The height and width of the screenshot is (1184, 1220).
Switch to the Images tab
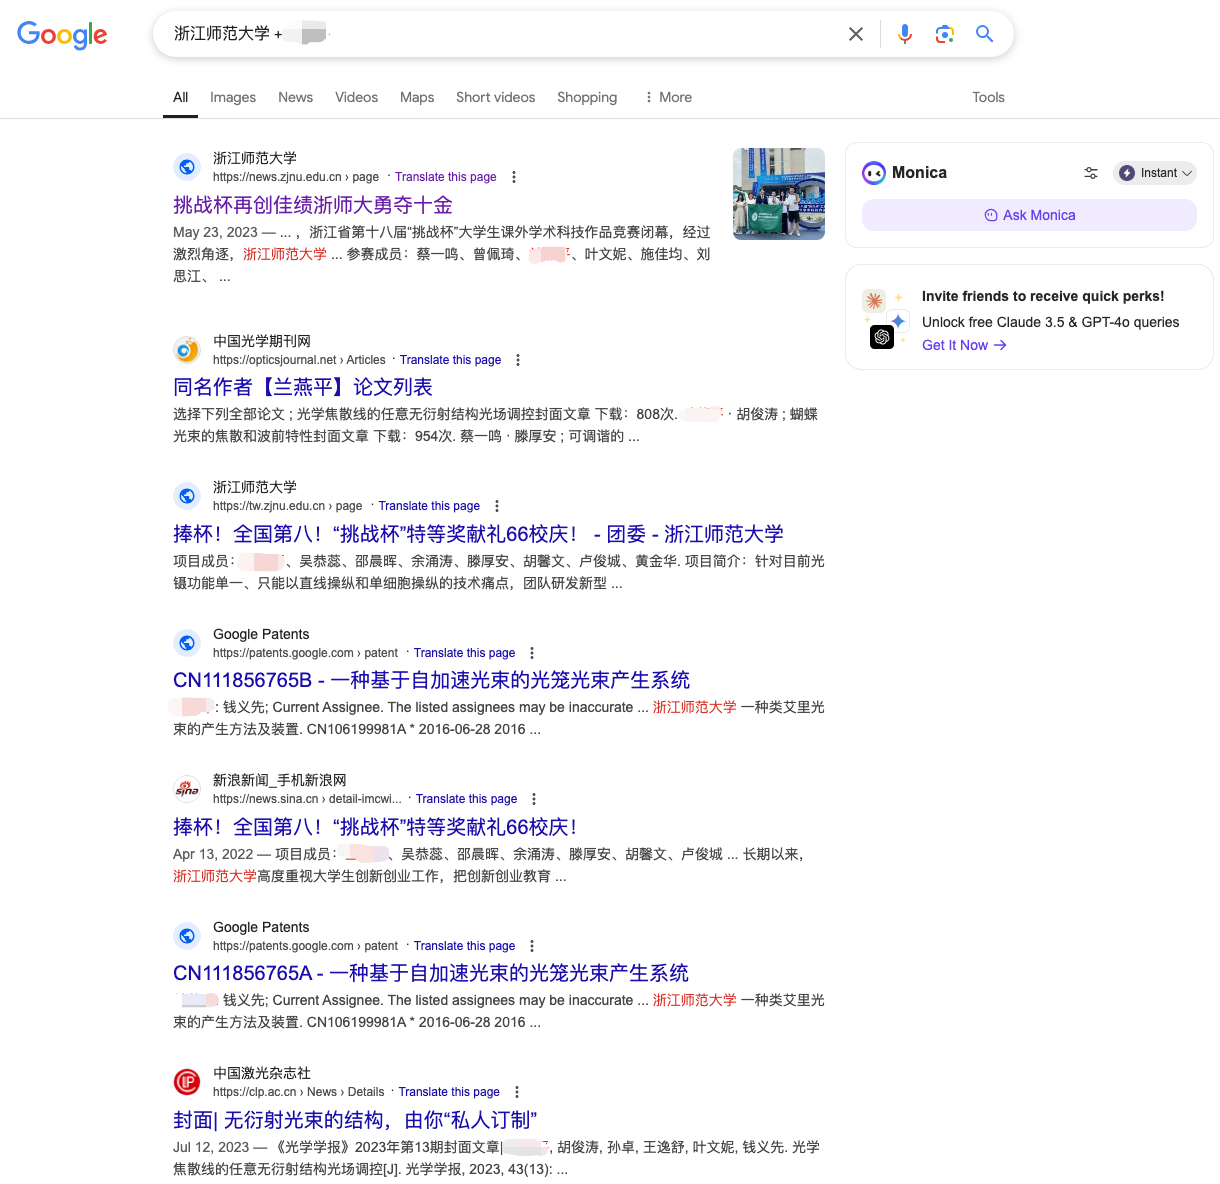233,97
